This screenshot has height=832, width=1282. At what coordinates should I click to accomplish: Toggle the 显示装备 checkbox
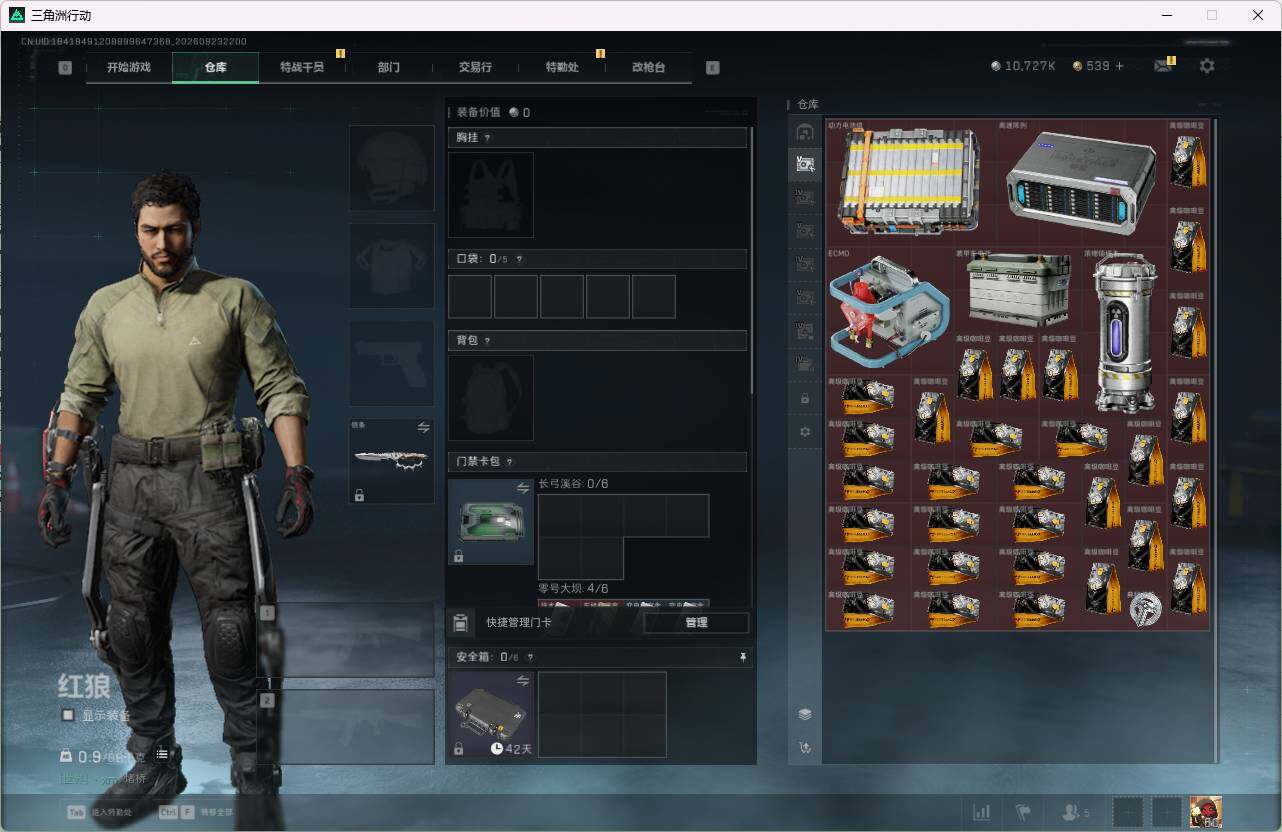pyautogui.click(x=68, y=715)
